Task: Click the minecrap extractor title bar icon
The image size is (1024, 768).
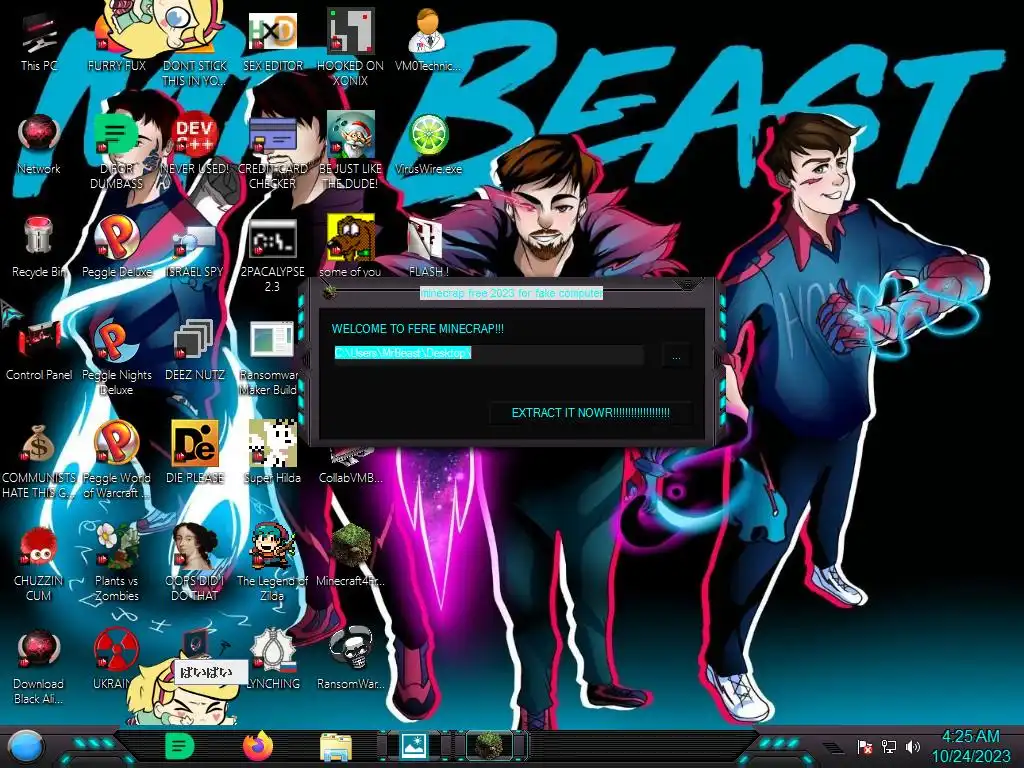Action: [330, 291]
